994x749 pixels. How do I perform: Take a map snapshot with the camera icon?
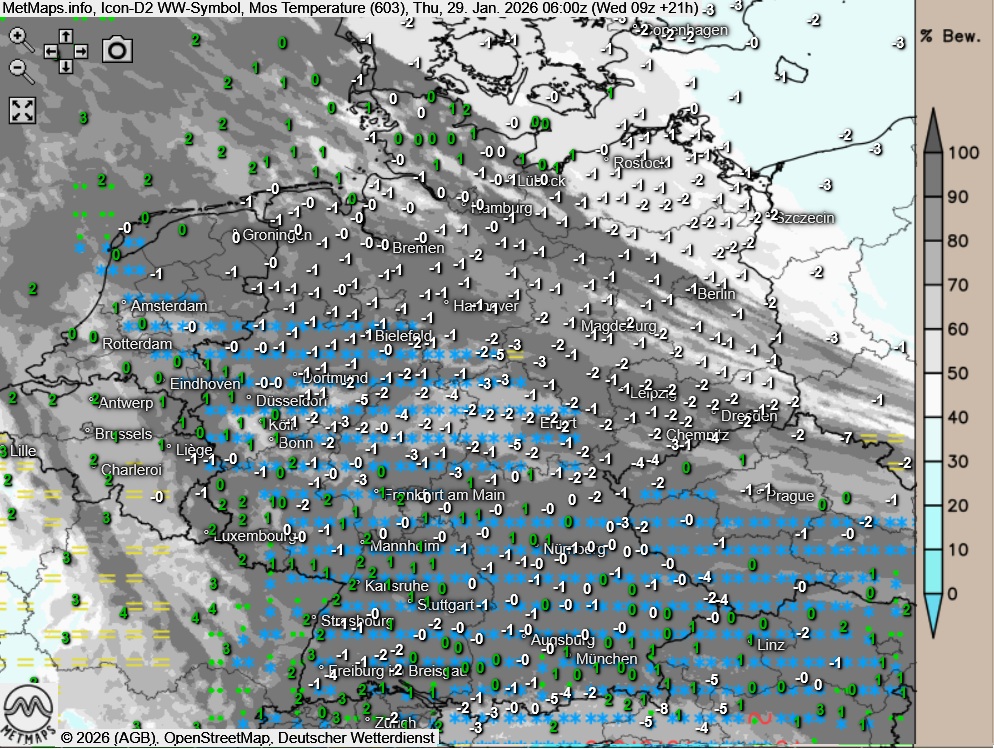coord(117,49)
